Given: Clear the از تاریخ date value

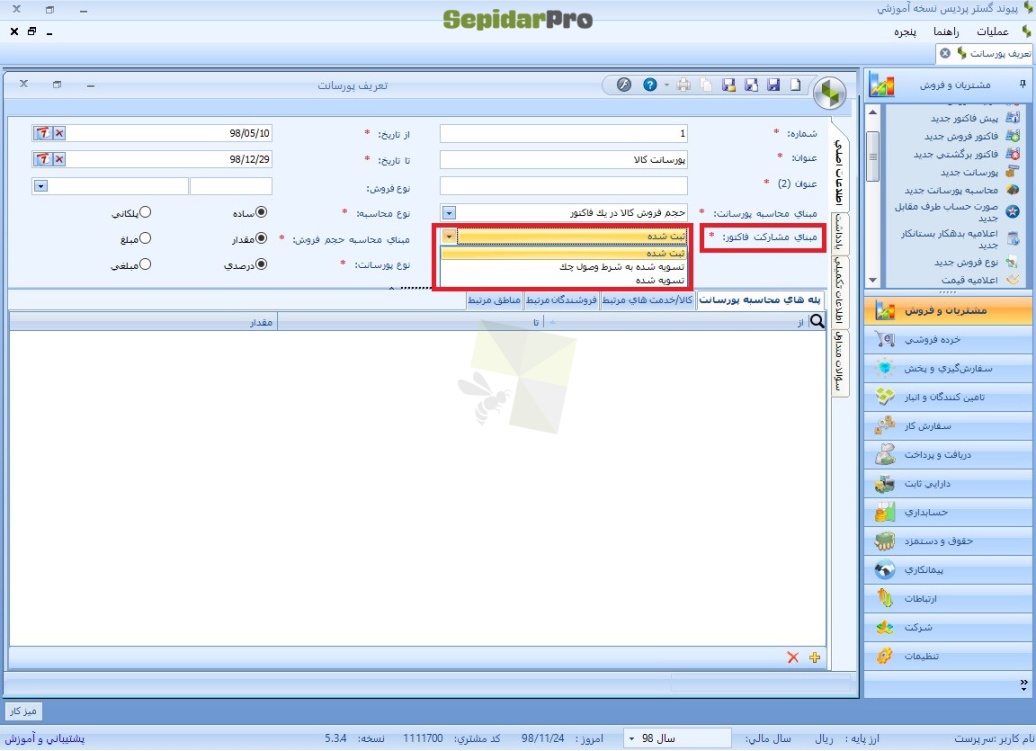Looking at the screenshot, I should coord(59,133).
